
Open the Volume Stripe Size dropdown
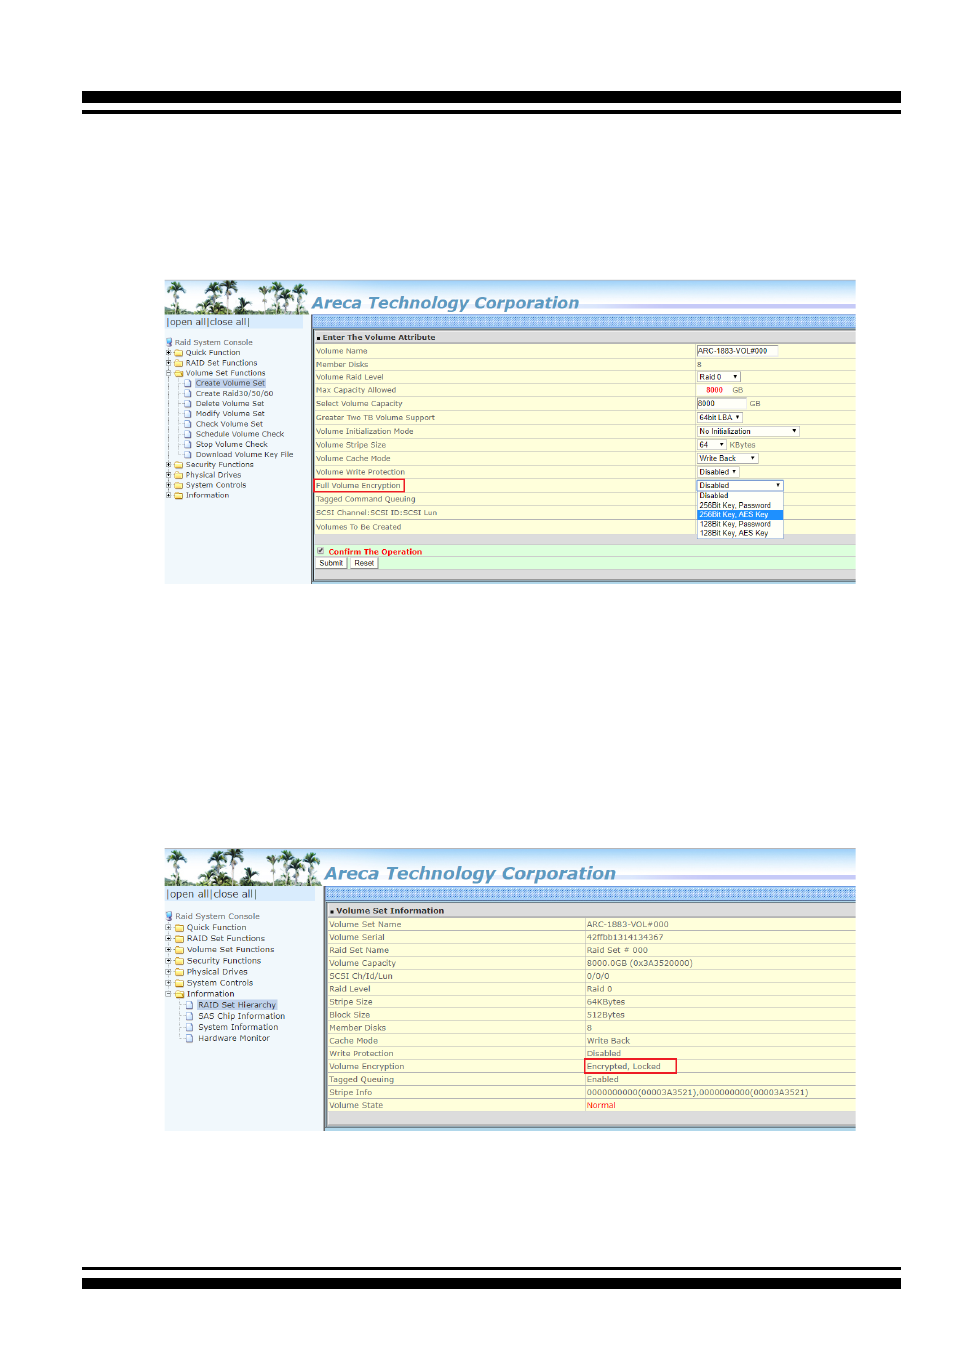point(712,445)
